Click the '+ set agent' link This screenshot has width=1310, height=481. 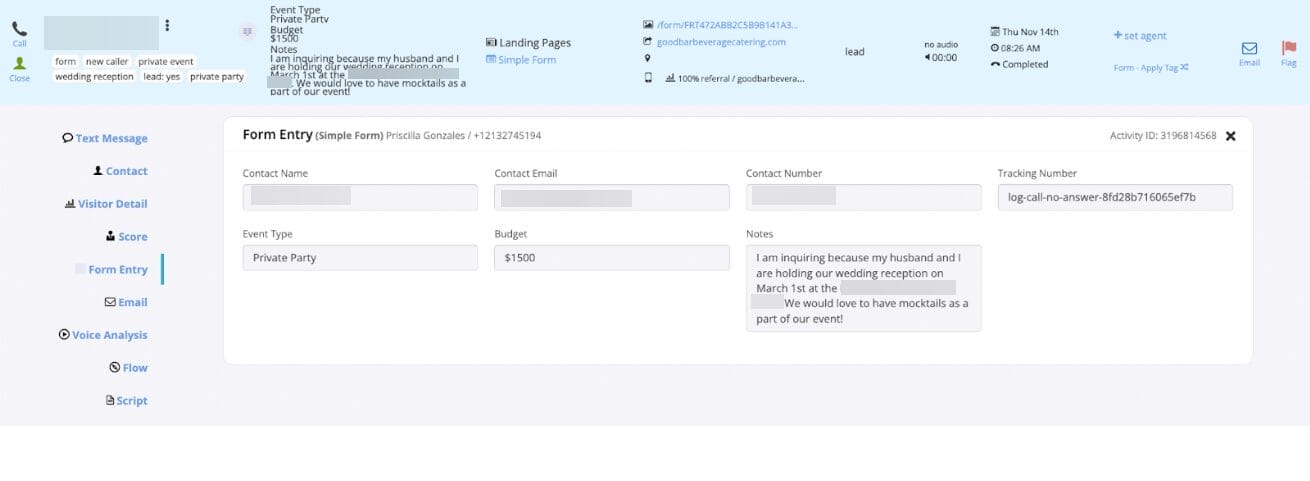click(1140, 36)
